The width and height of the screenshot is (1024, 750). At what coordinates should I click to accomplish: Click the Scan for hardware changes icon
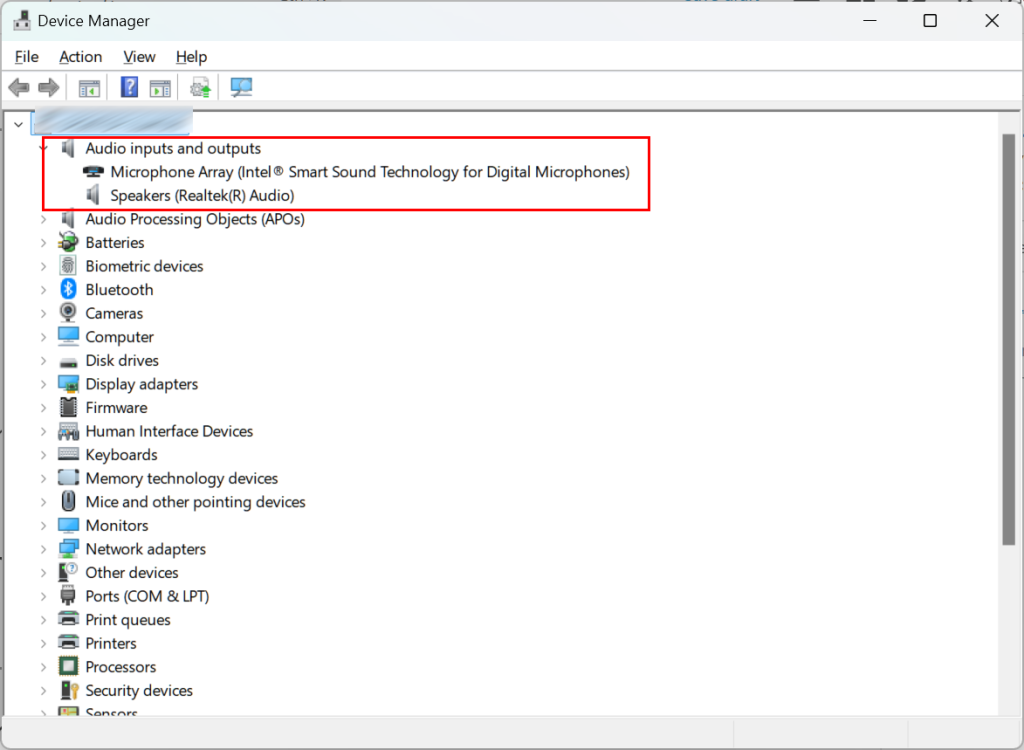point(242,88)
